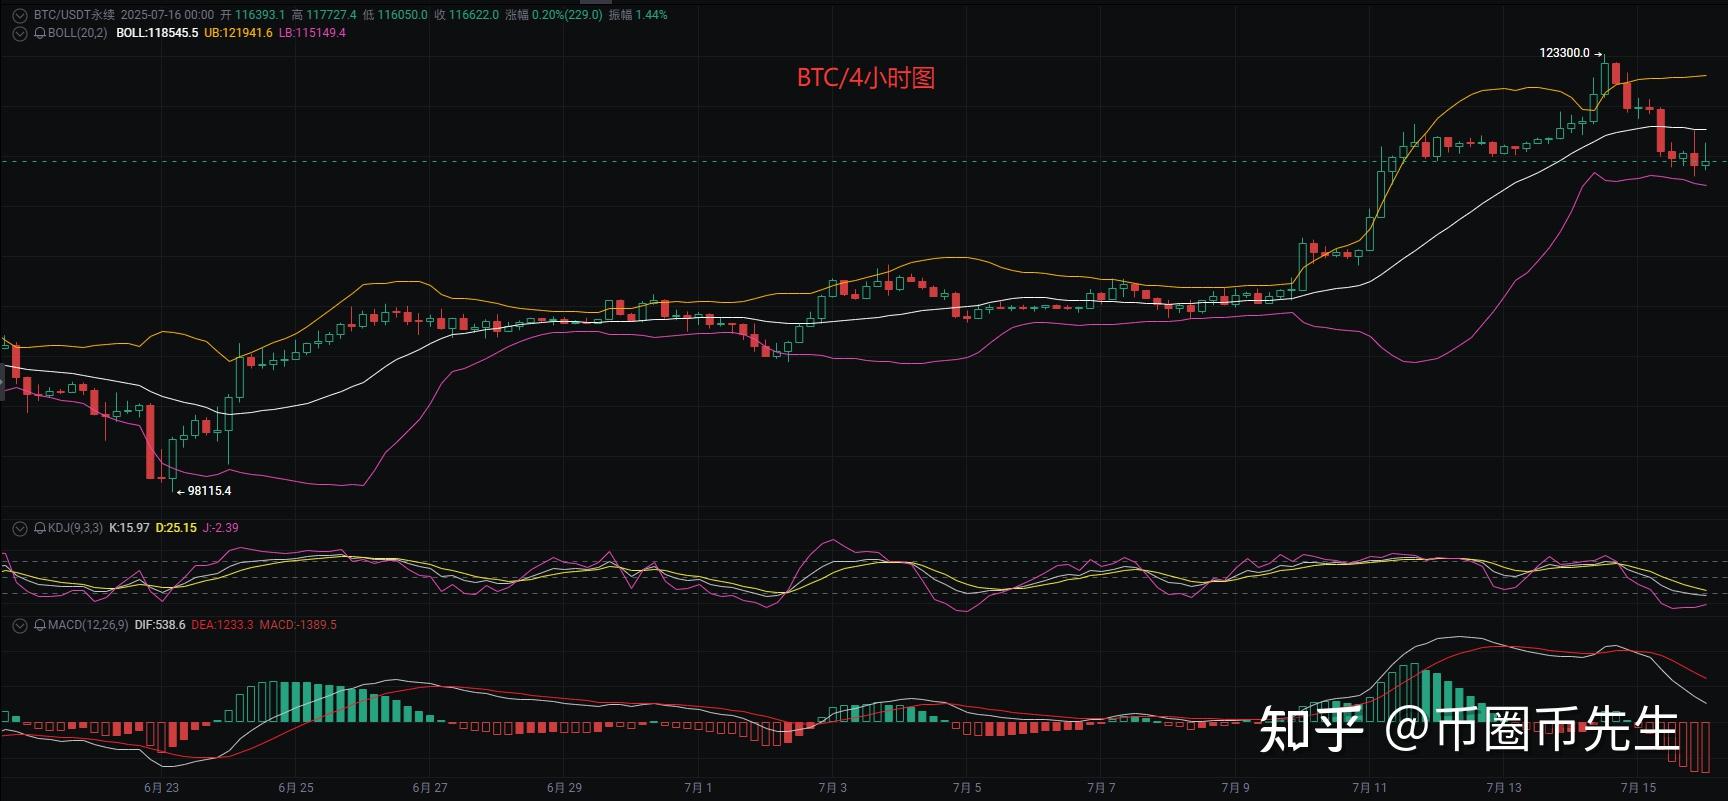Image resolution: width=1728 pixels, height=801 pixels.
Task: Click the 6月 23 date on time axis
Action: (x=161, y=788)
